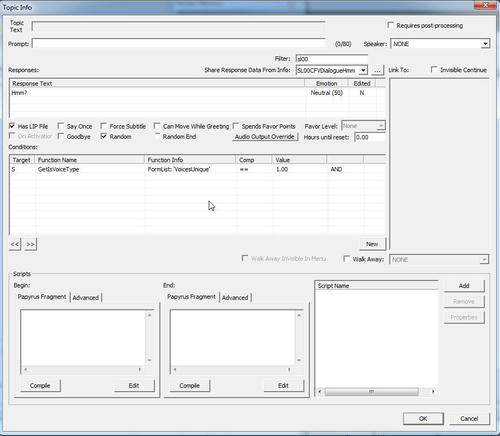Open the '...' browse button beside Share Response Data
This screenshot has height=436, width=500.
tap(377, 70)
